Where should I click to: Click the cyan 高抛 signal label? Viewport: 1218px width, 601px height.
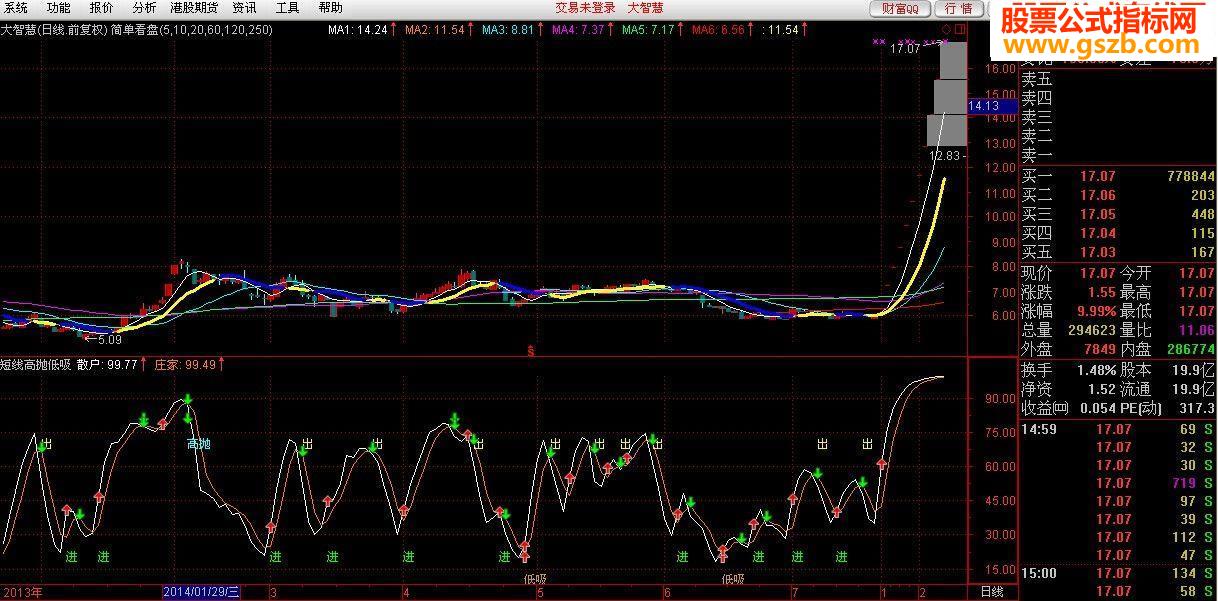[x=199, y=444]
